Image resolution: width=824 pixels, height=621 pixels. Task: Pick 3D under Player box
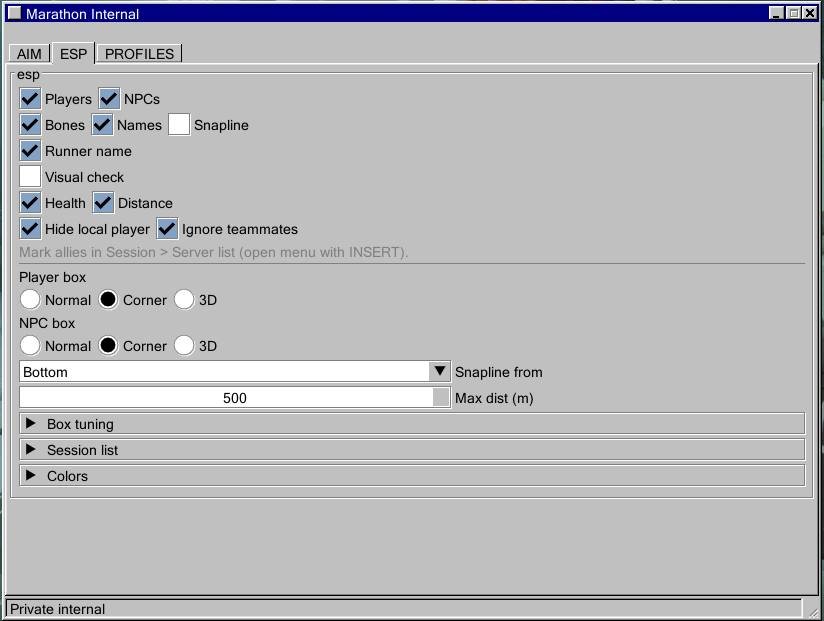pyautogui.click(x=184, y=299)
